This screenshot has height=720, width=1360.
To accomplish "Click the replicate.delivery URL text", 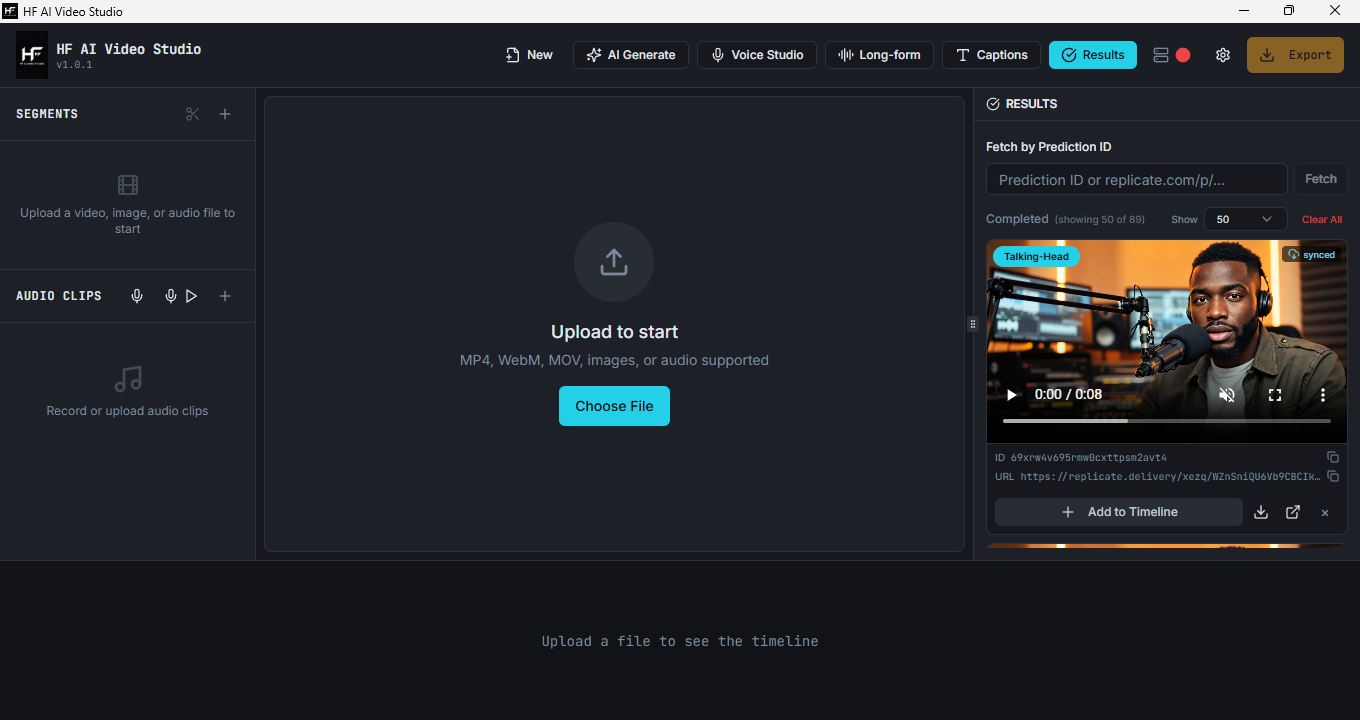I will pyautogui.click(x=1170, y=477).
